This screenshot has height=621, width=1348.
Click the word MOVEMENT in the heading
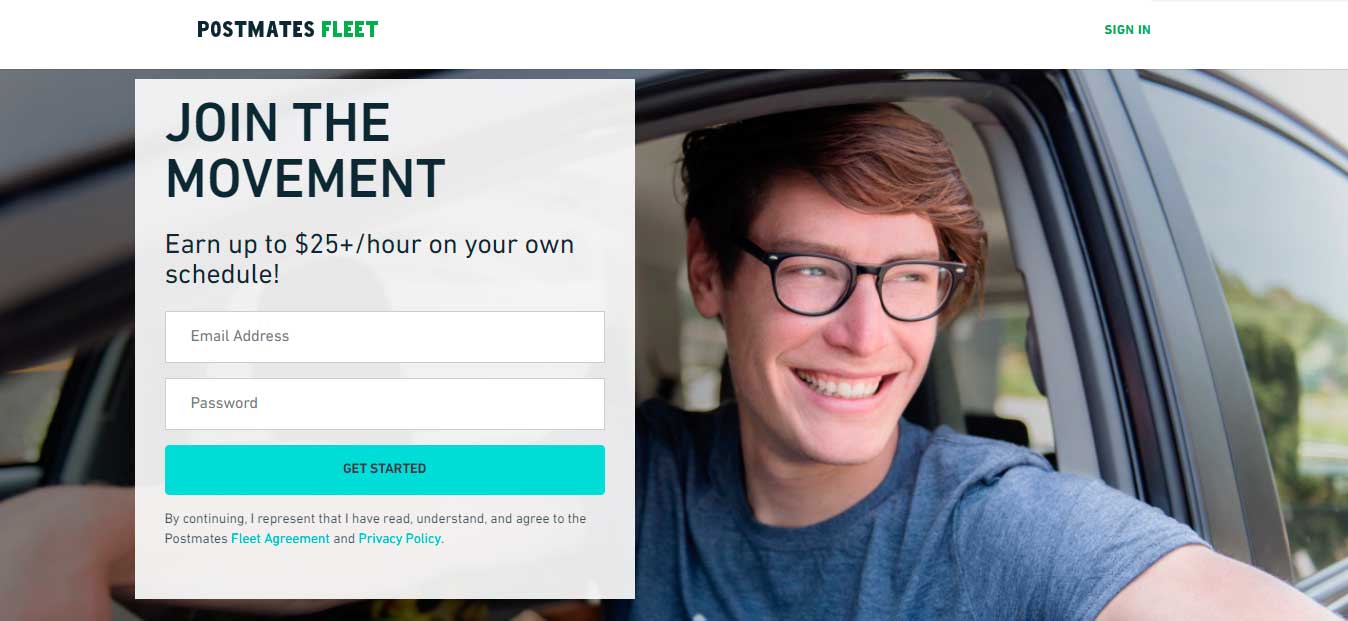coord(305,178)
